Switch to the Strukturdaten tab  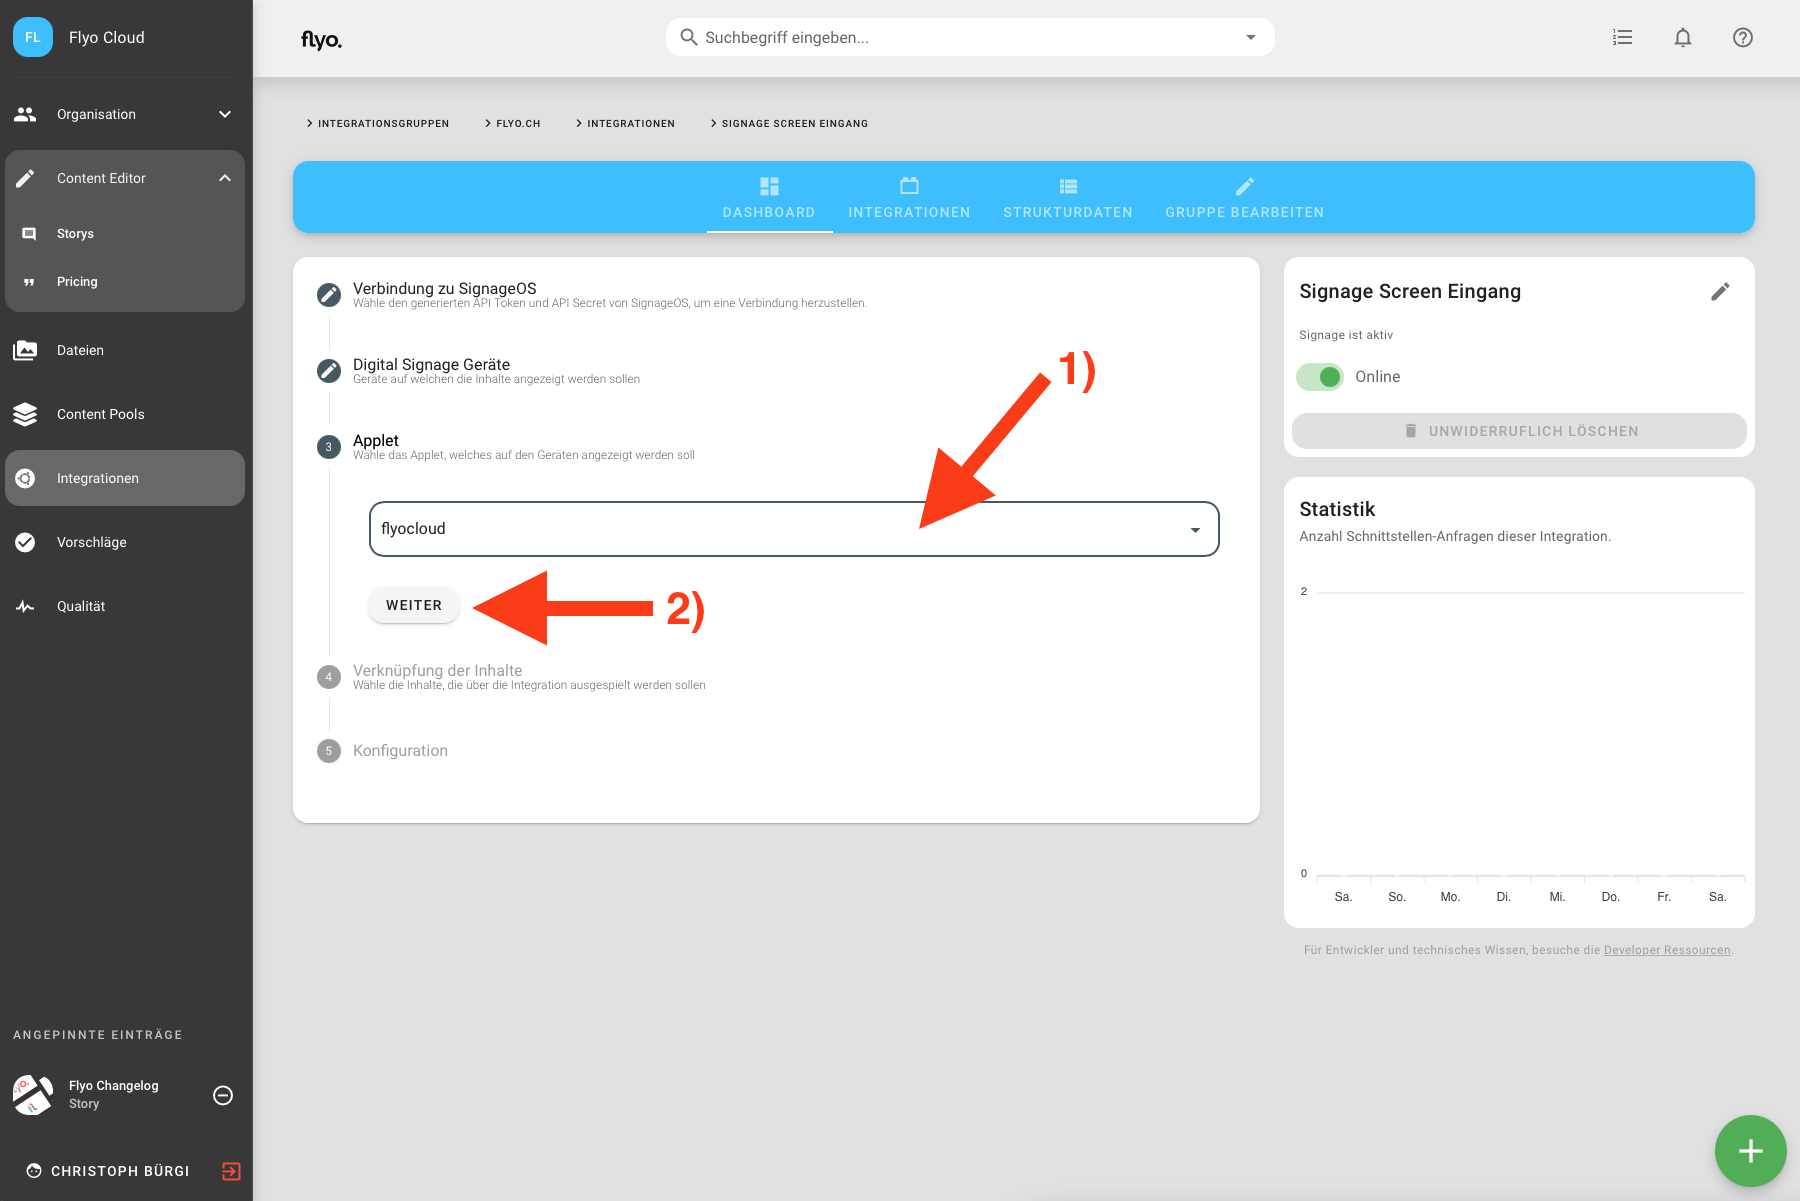[x=1068, y=198]
